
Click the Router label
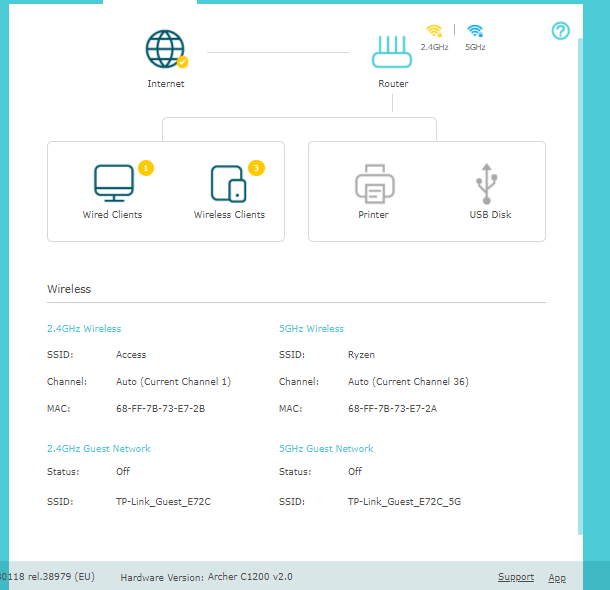coord(393,84)
